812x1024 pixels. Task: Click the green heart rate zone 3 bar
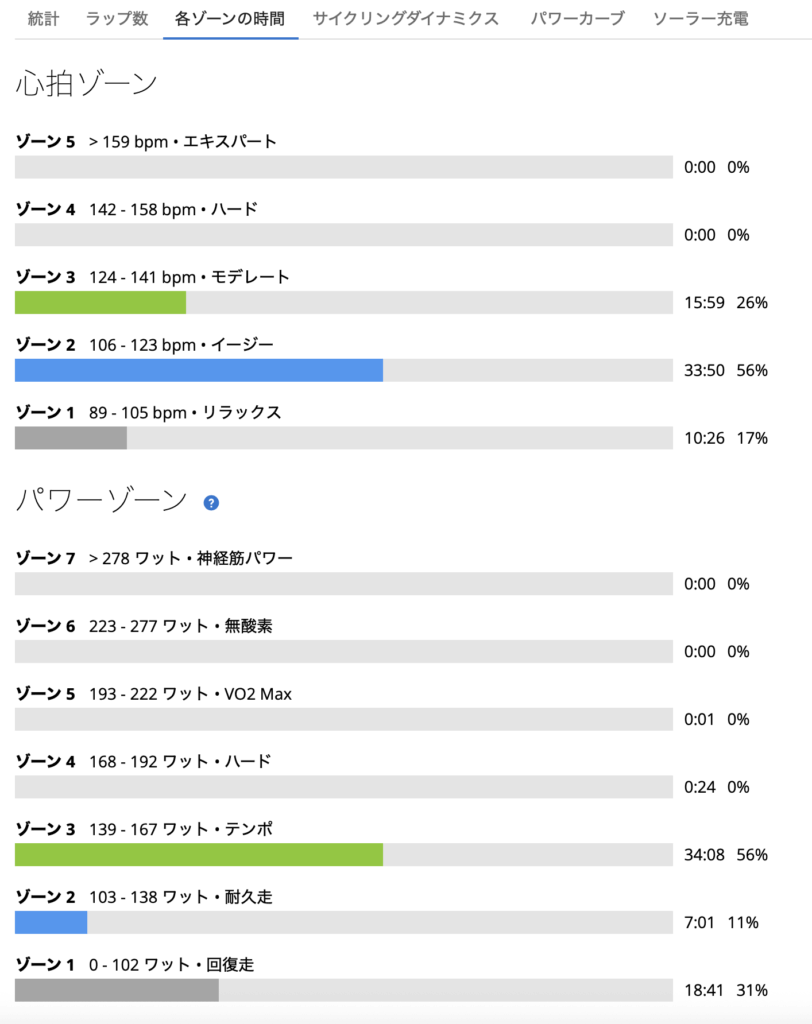[x=100, y=302]
